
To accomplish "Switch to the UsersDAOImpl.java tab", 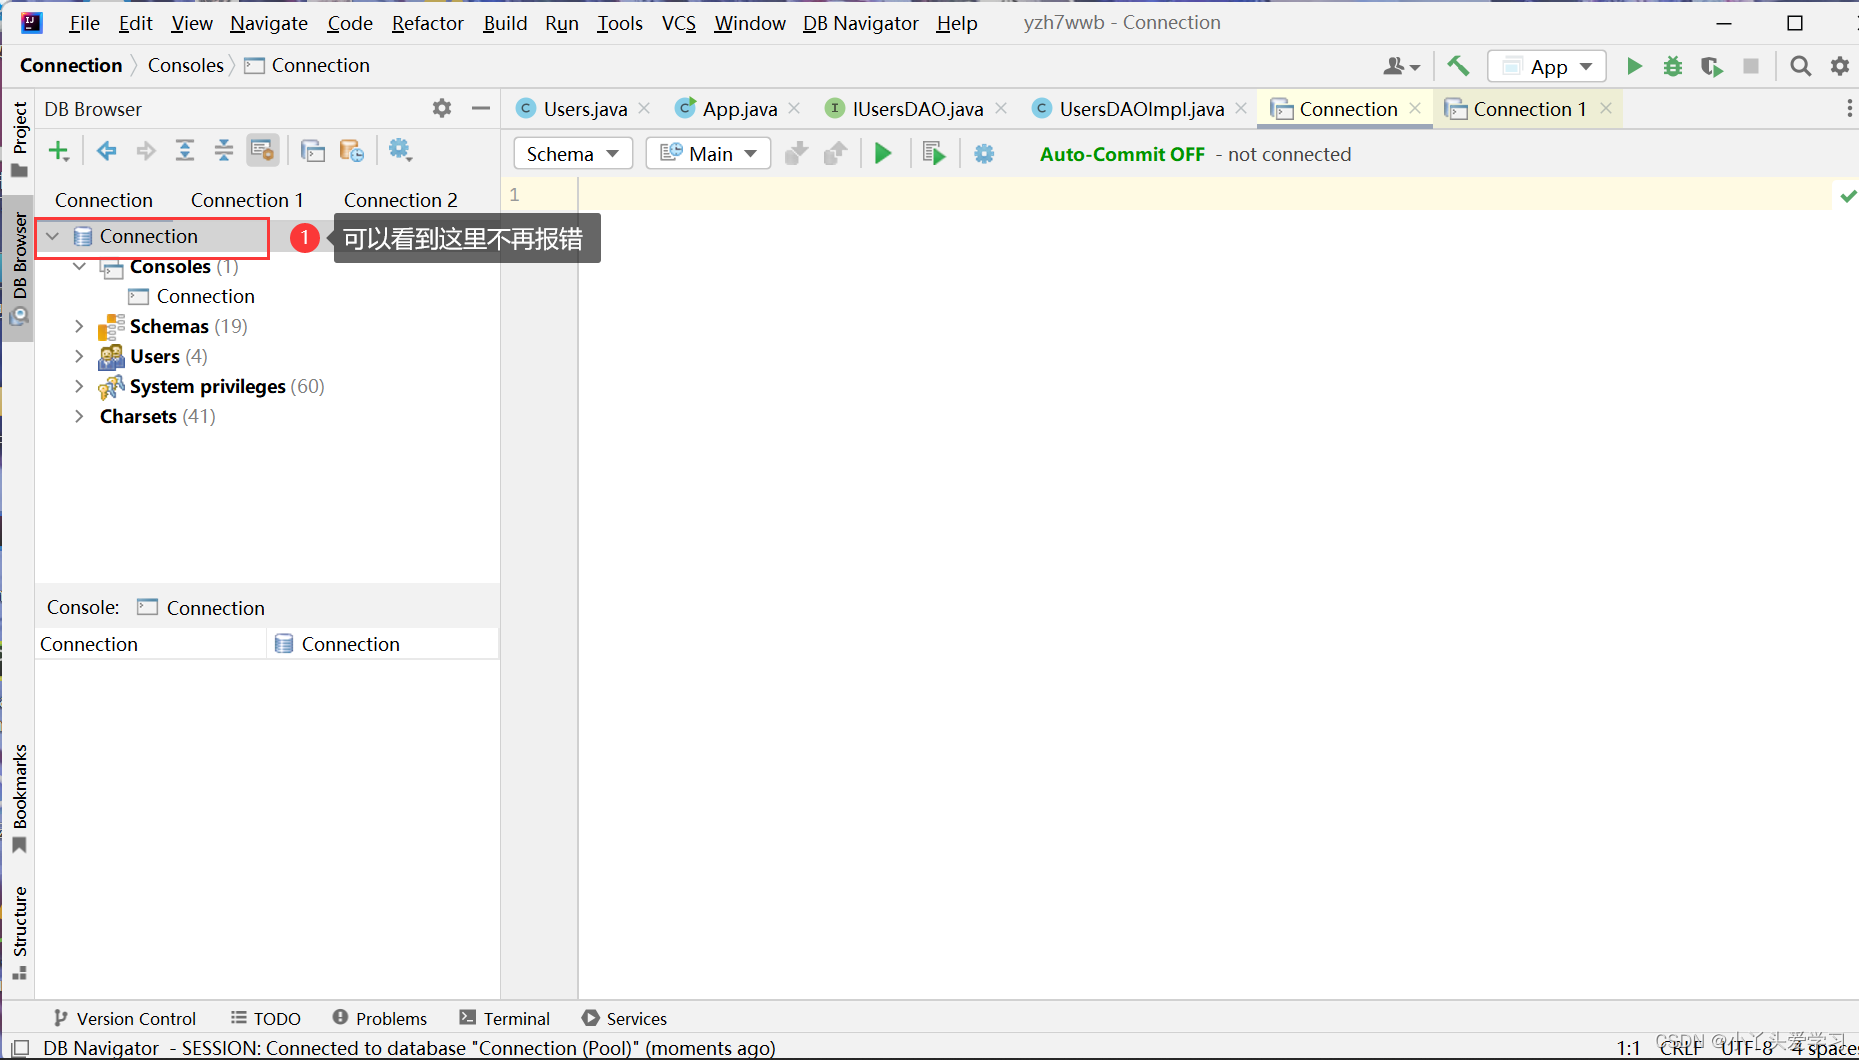I will (x=1141, y=109).
